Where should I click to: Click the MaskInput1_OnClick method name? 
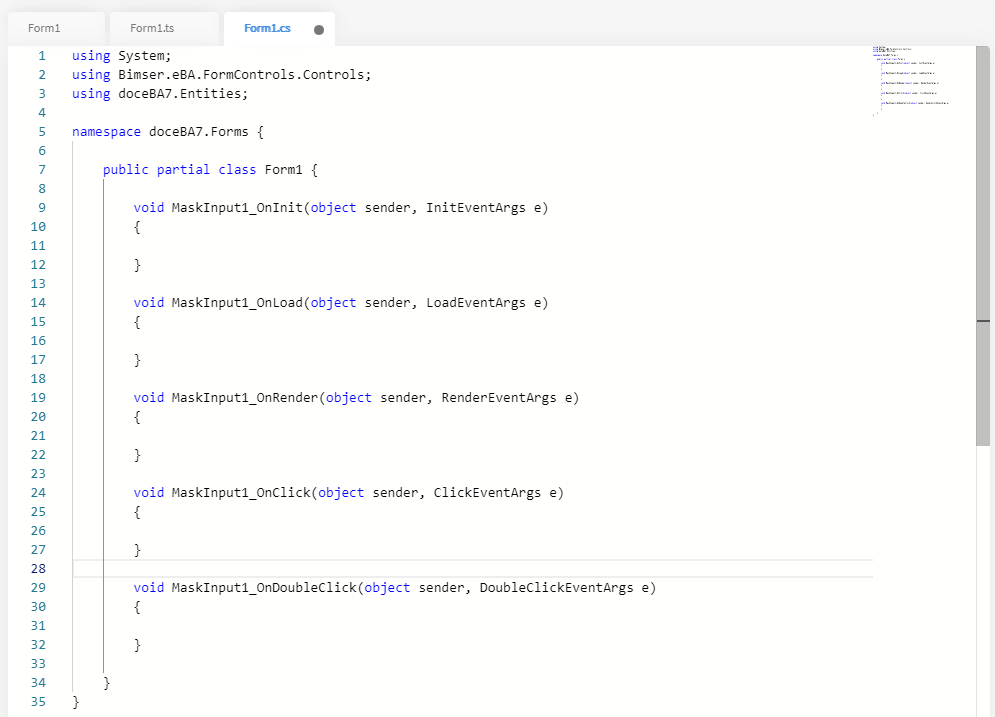pyautogui.click(x=241, y=493)
